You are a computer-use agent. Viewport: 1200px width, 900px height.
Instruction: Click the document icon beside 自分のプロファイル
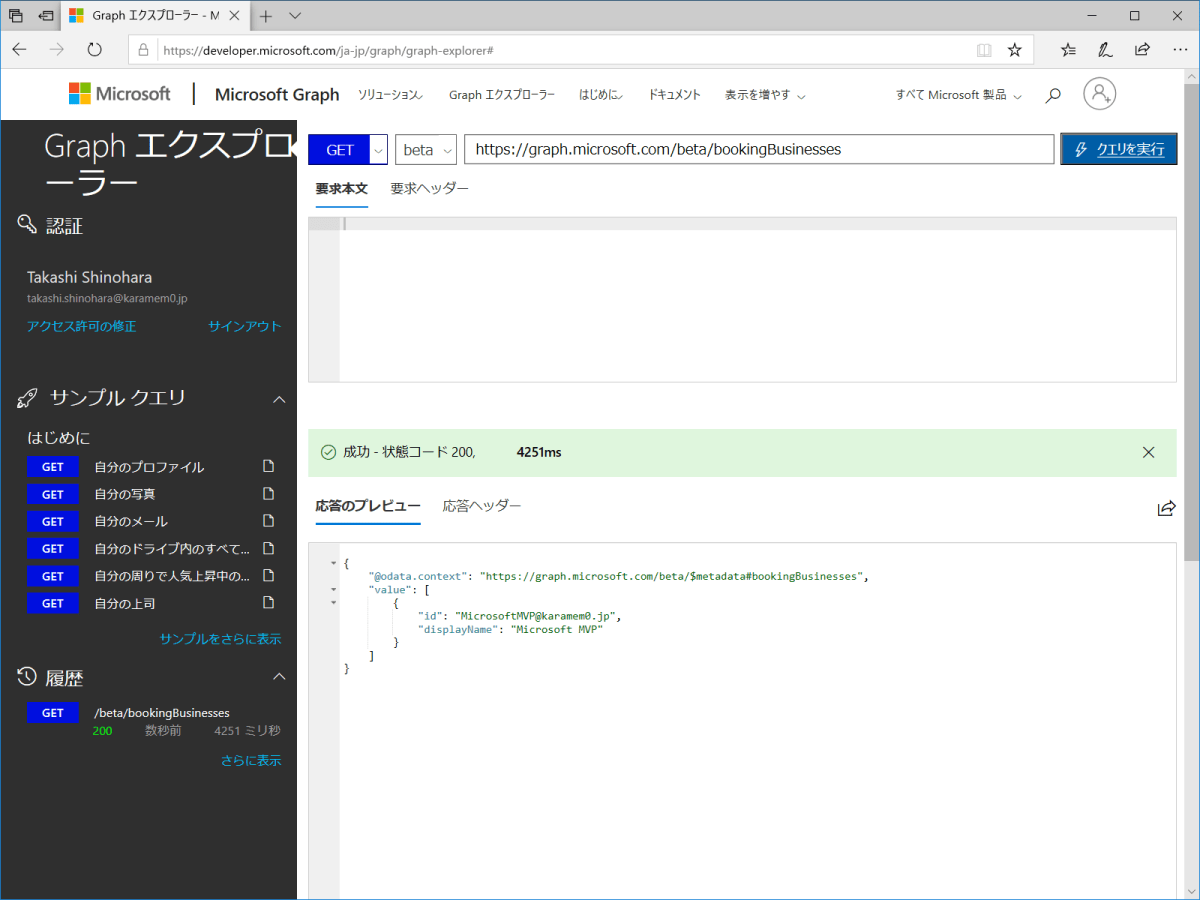pyautogui.click(x=268, y=467)
